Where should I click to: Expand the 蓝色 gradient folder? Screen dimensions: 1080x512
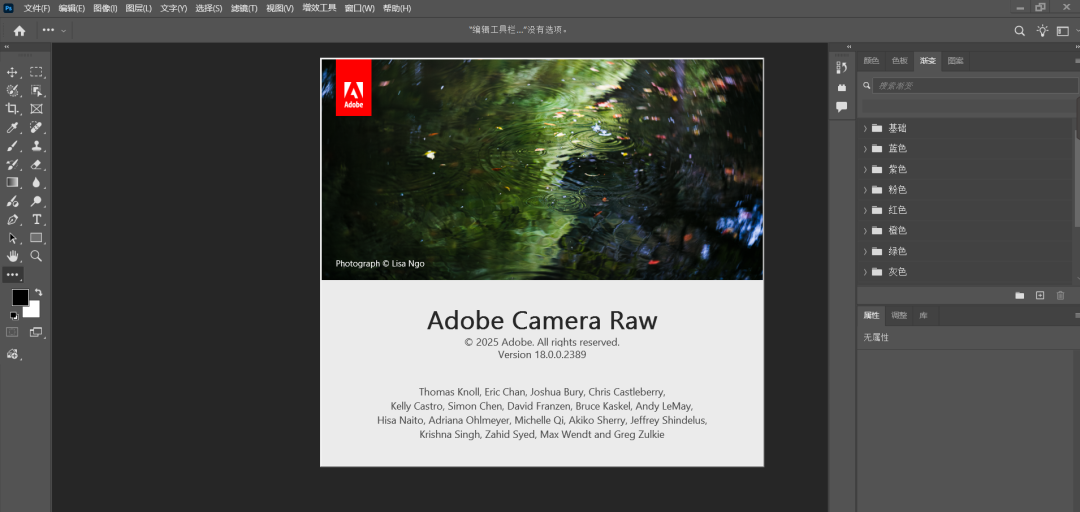(865, 148)
